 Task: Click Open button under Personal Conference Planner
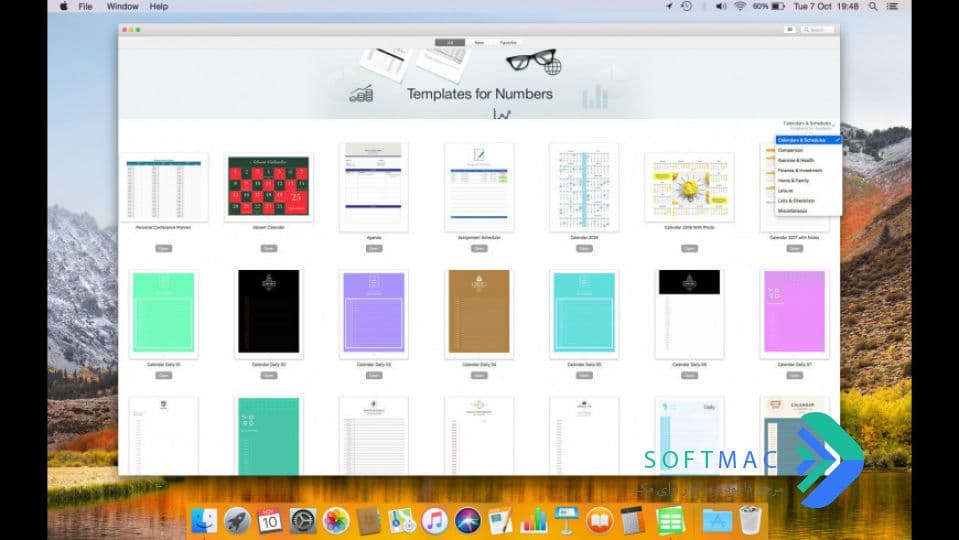(x=163, y=248)
